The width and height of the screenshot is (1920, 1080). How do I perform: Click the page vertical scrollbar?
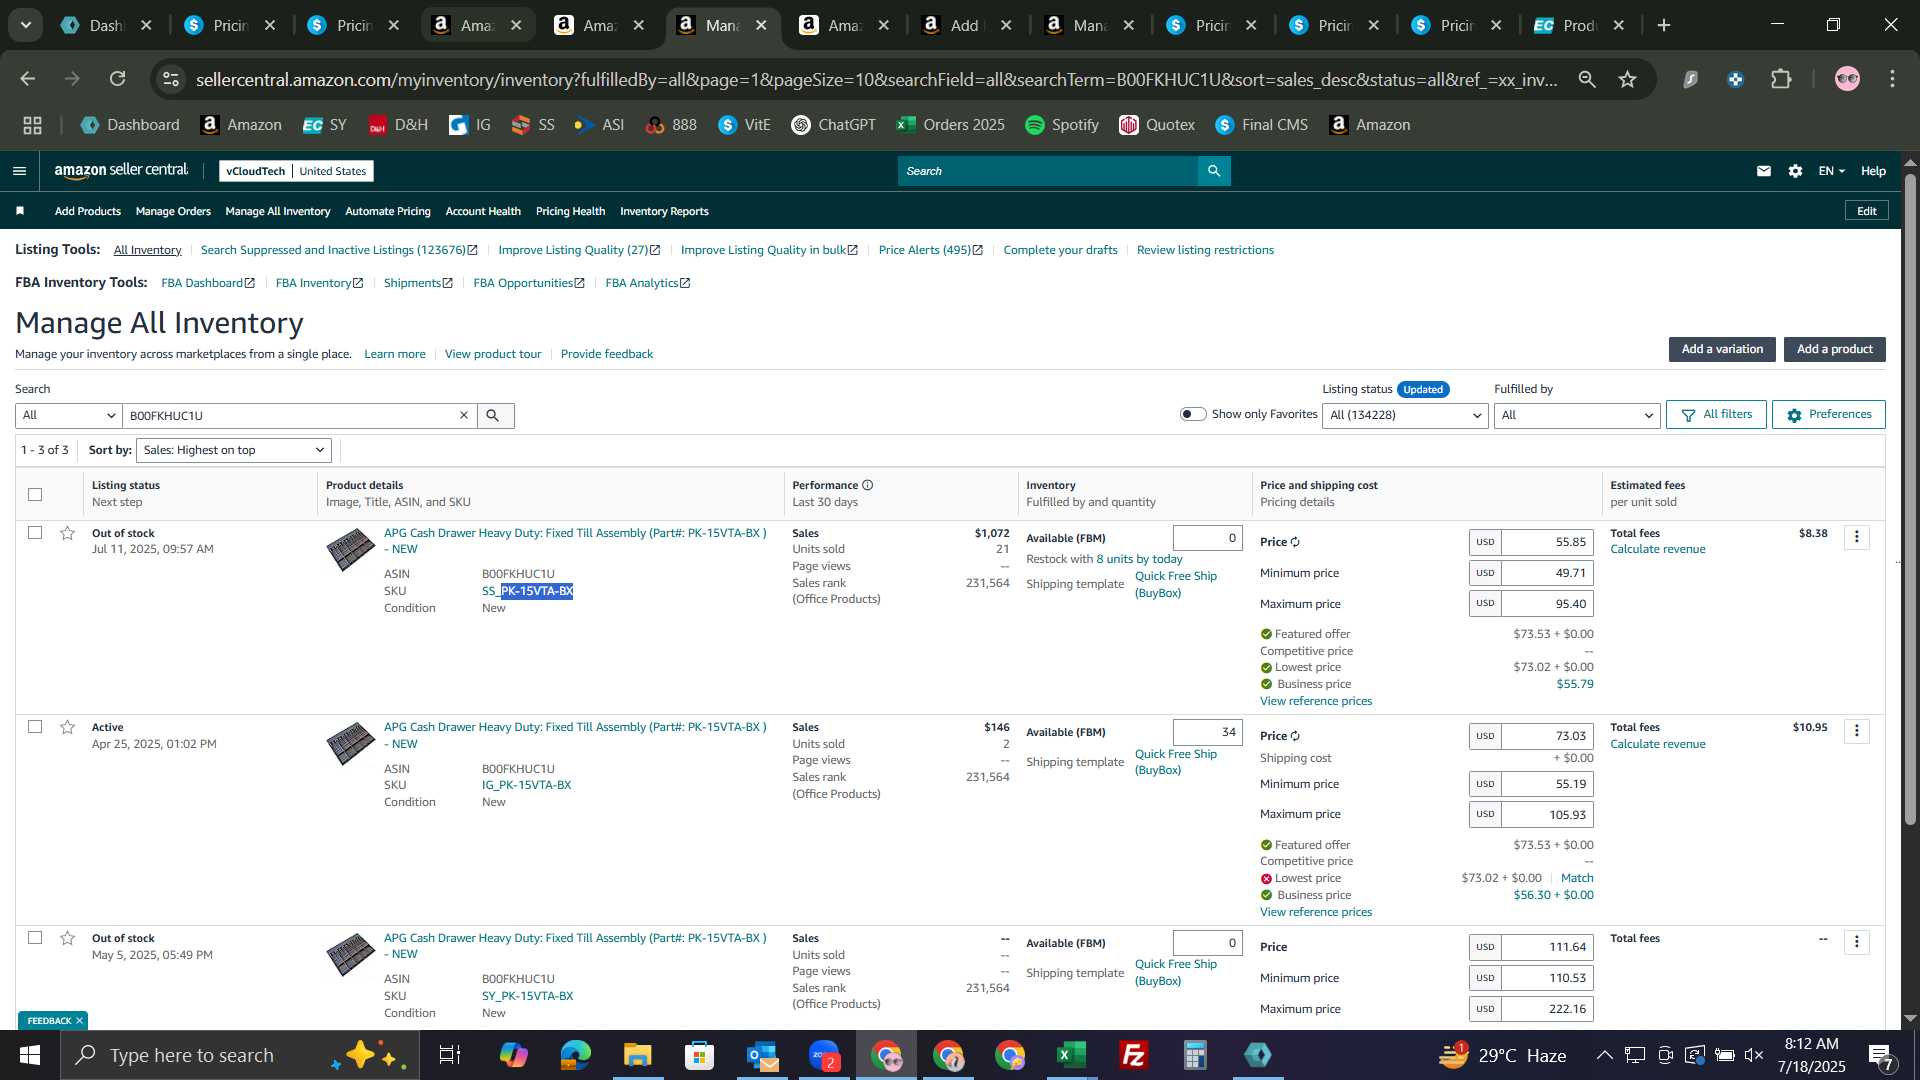click(1910, 500)
